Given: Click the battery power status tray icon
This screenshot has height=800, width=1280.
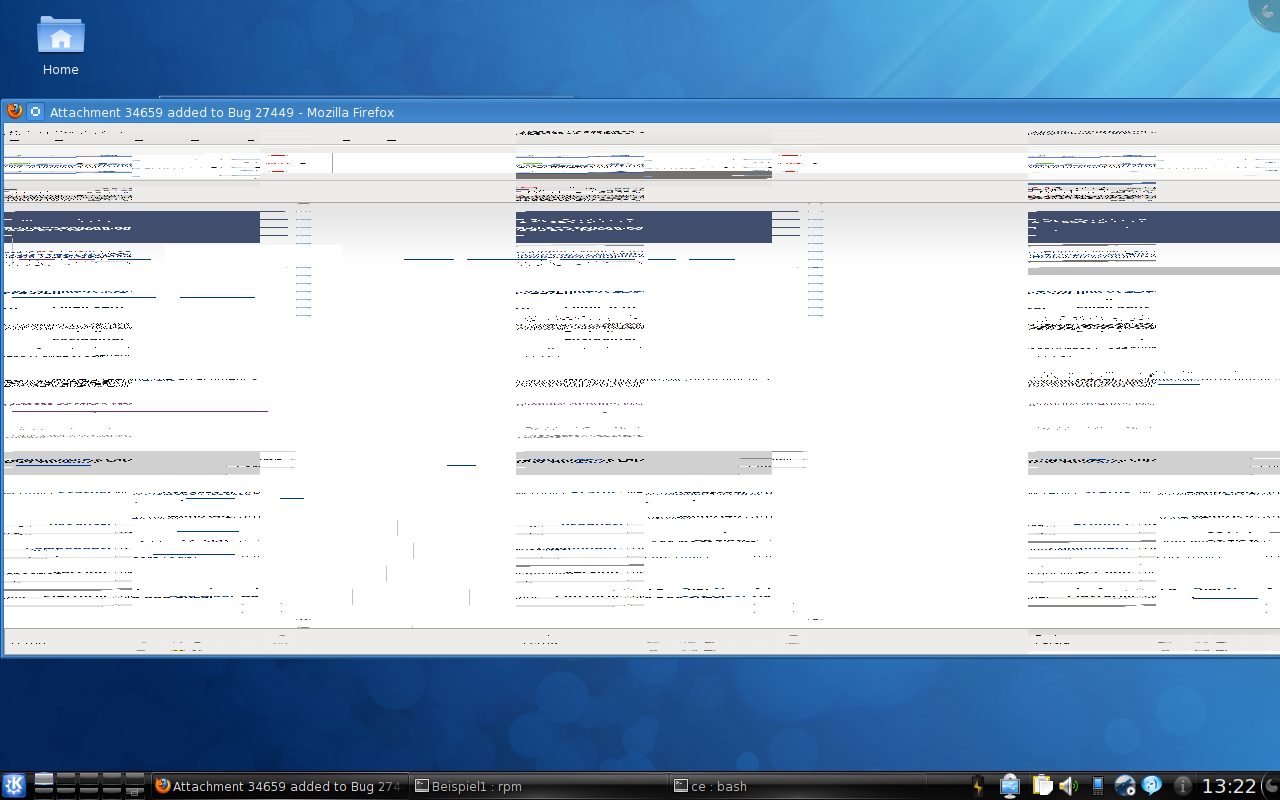Looking at the screenshot, I should click(x=978, y=786).
